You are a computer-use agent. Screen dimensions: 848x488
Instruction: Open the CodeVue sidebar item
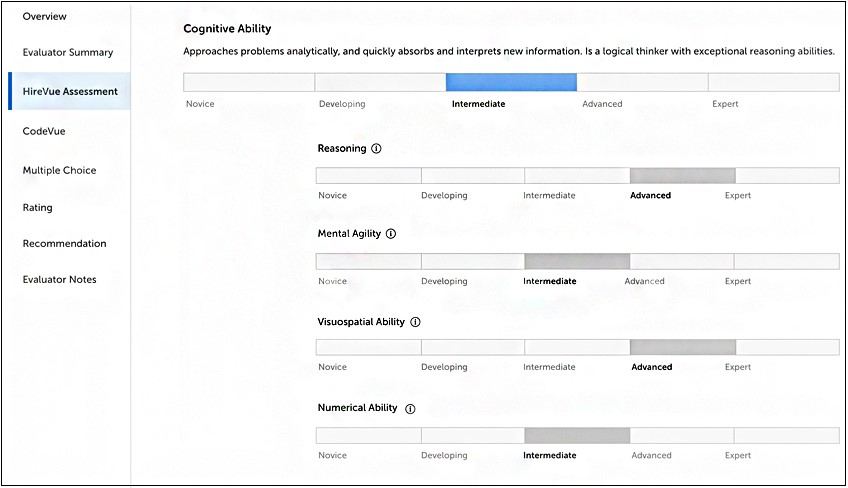[x=44, y=131]
